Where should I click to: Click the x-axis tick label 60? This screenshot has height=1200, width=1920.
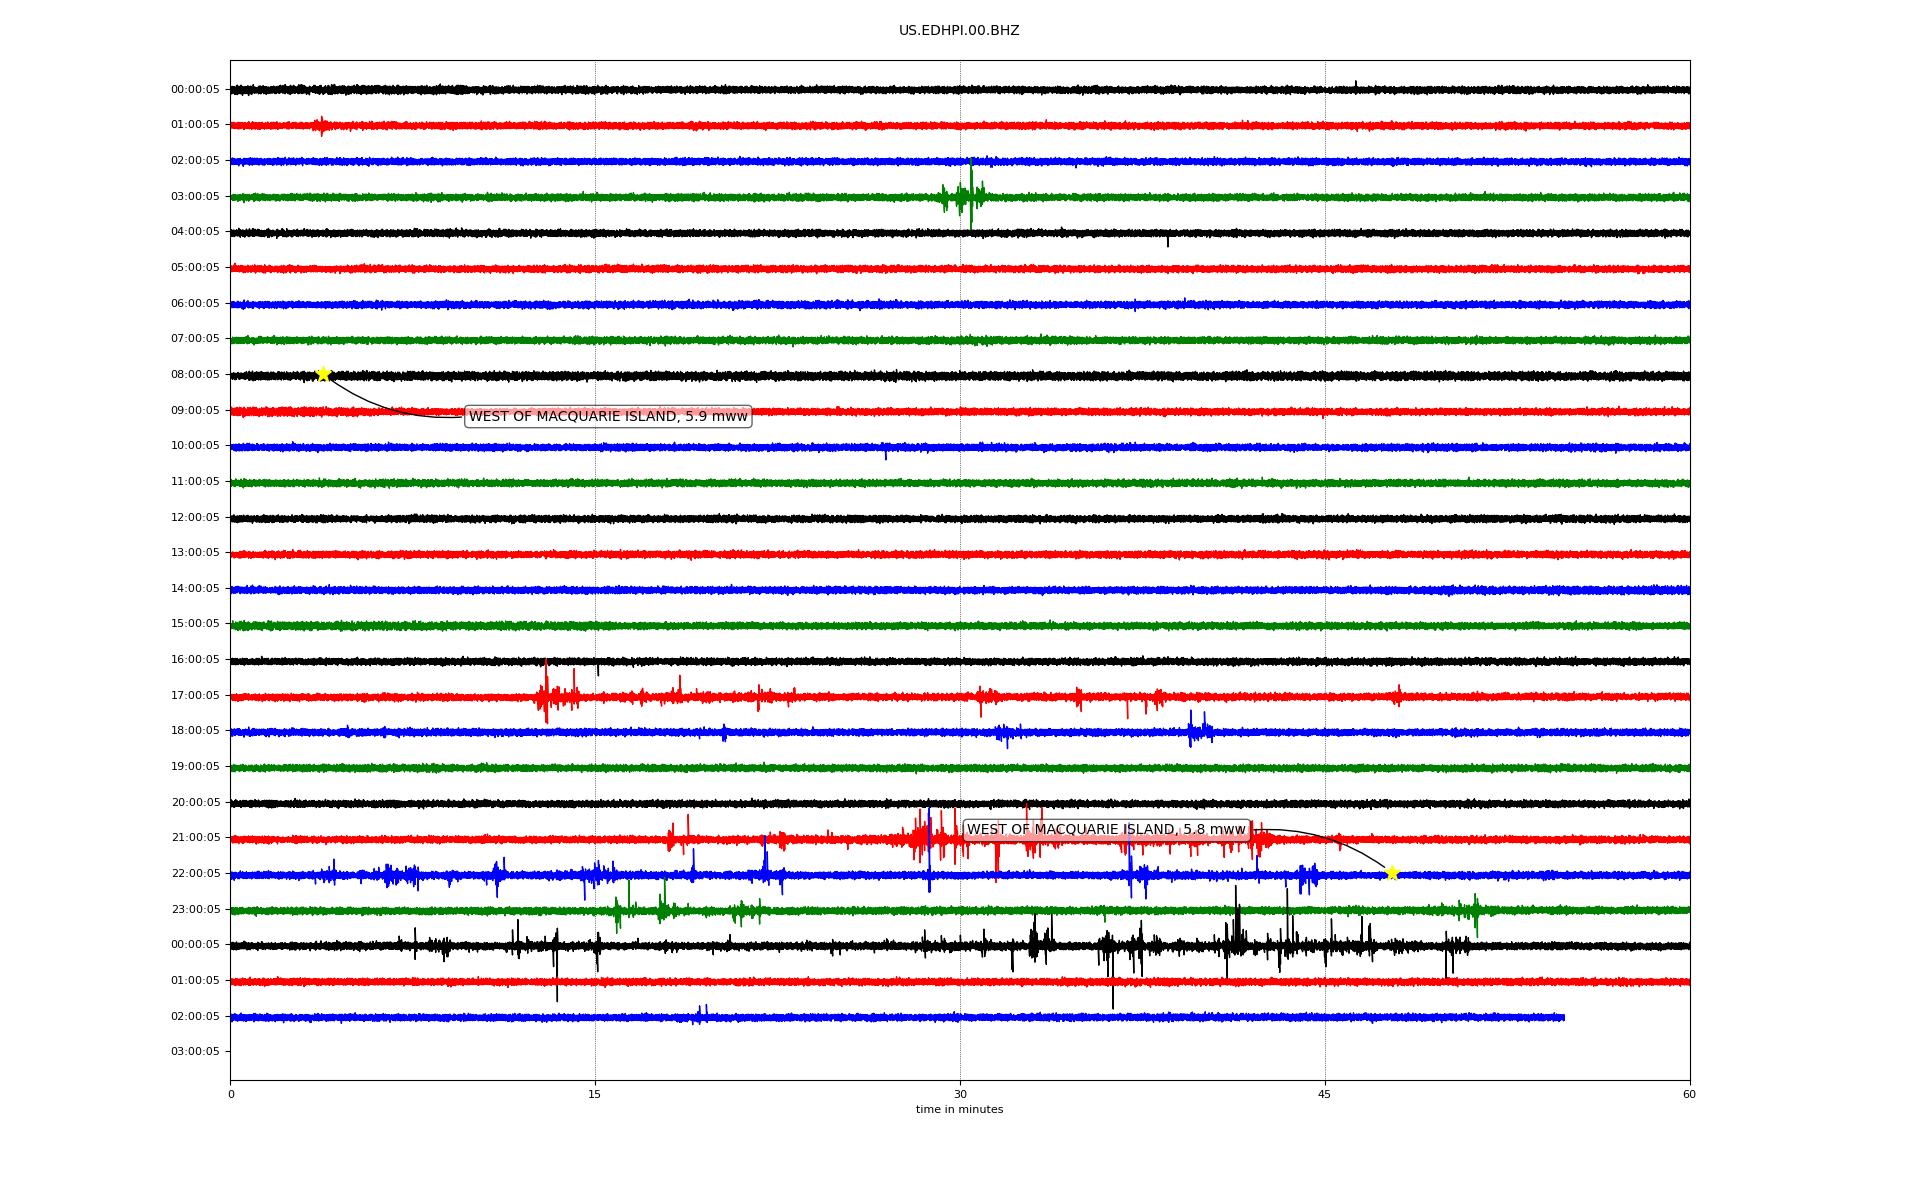(x=1689, y=1094)
